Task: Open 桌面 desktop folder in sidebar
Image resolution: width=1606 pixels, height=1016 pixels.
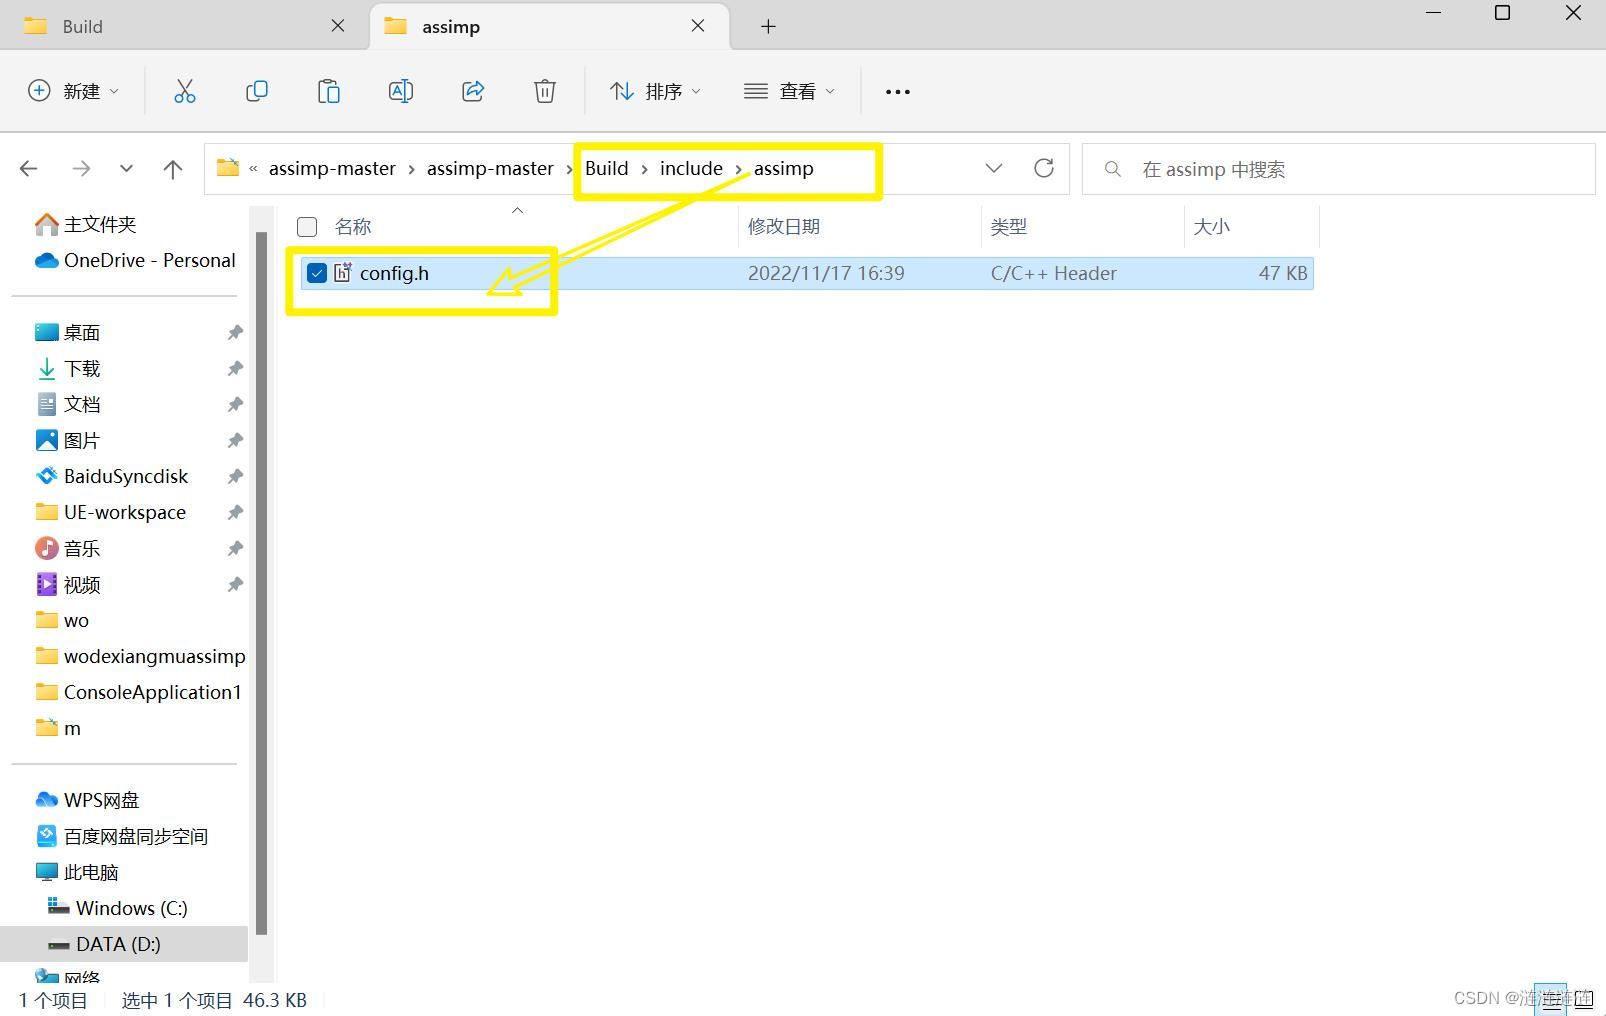Action: (x=68, y=332)
